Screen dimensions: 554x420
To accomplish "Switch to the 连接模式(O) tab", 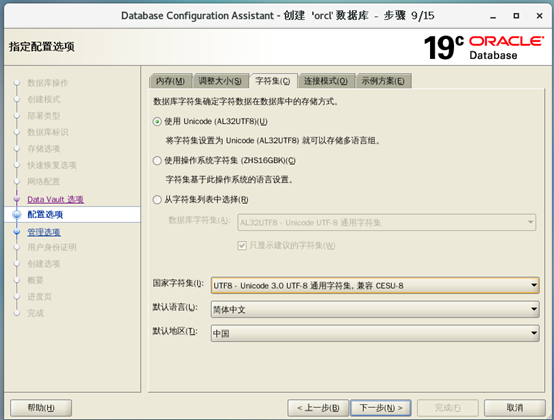I will [326, 81].
